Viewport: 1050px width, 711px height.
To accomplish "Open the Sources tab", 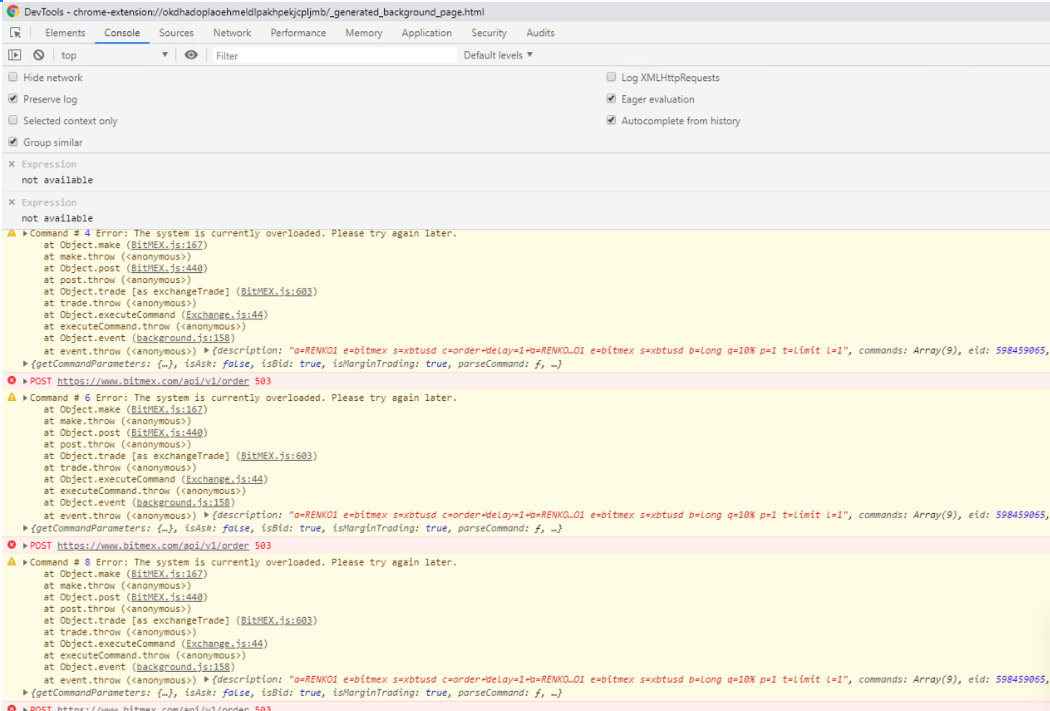I will point(176,33).
